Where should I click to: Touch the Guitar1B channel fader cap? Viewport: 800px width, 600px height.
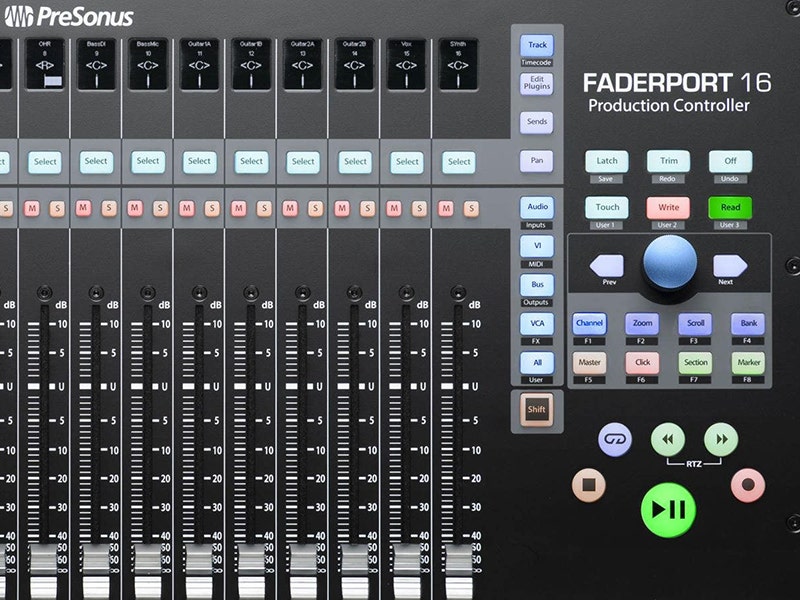252,571
